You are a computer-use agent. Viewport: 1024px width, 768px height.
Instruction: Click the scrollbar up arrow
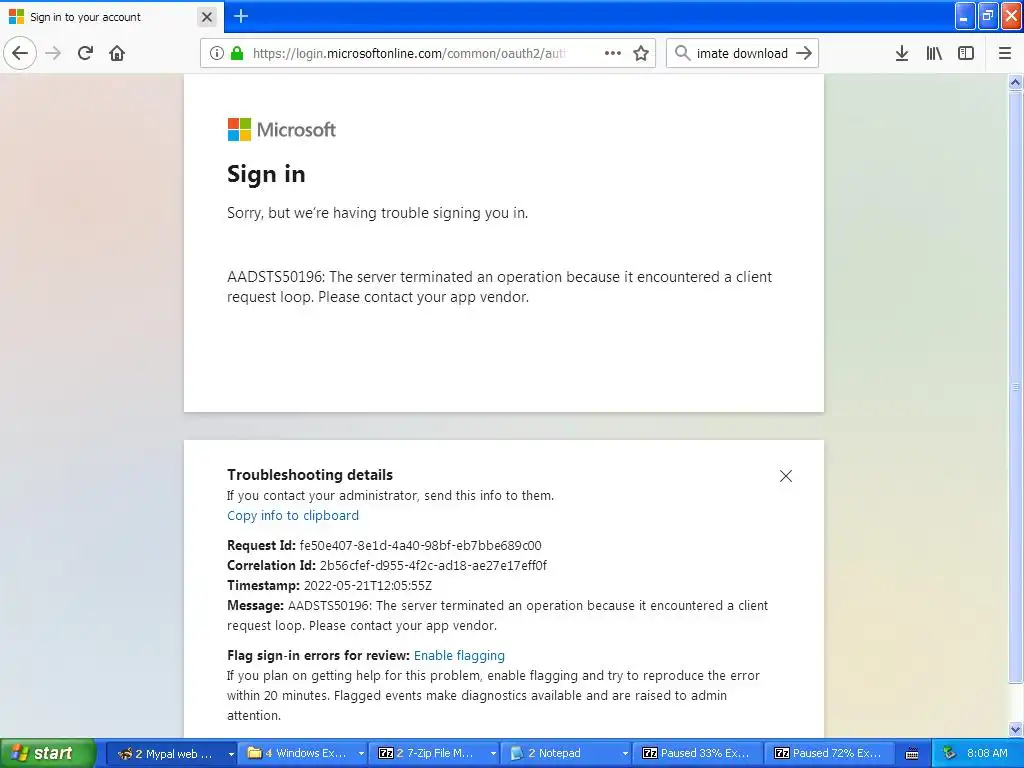point(1015,82)
